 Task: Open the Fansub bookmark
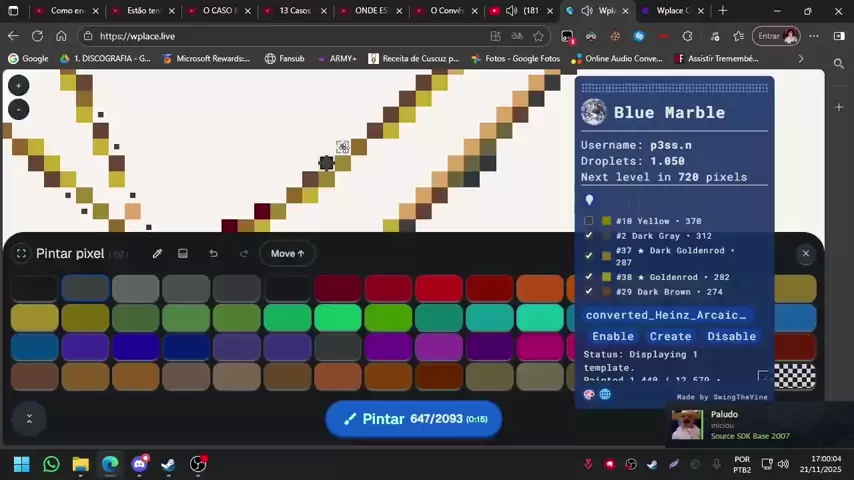pos(285,59)
